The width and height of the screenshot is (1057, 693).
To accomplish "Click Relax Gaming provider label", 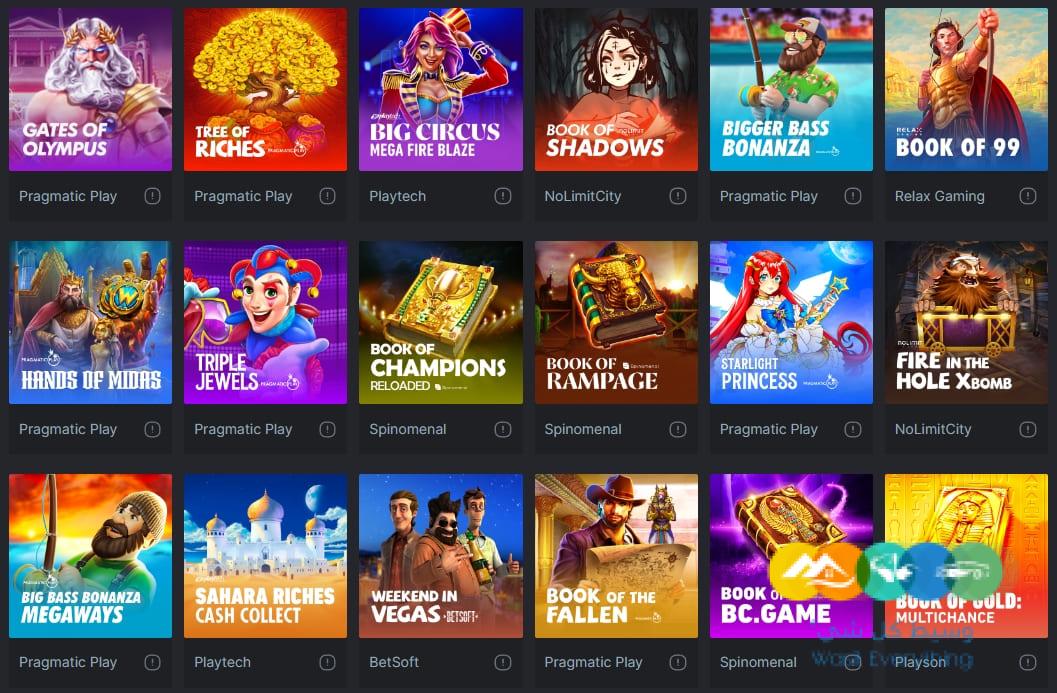I will click(x=939, y=196).
